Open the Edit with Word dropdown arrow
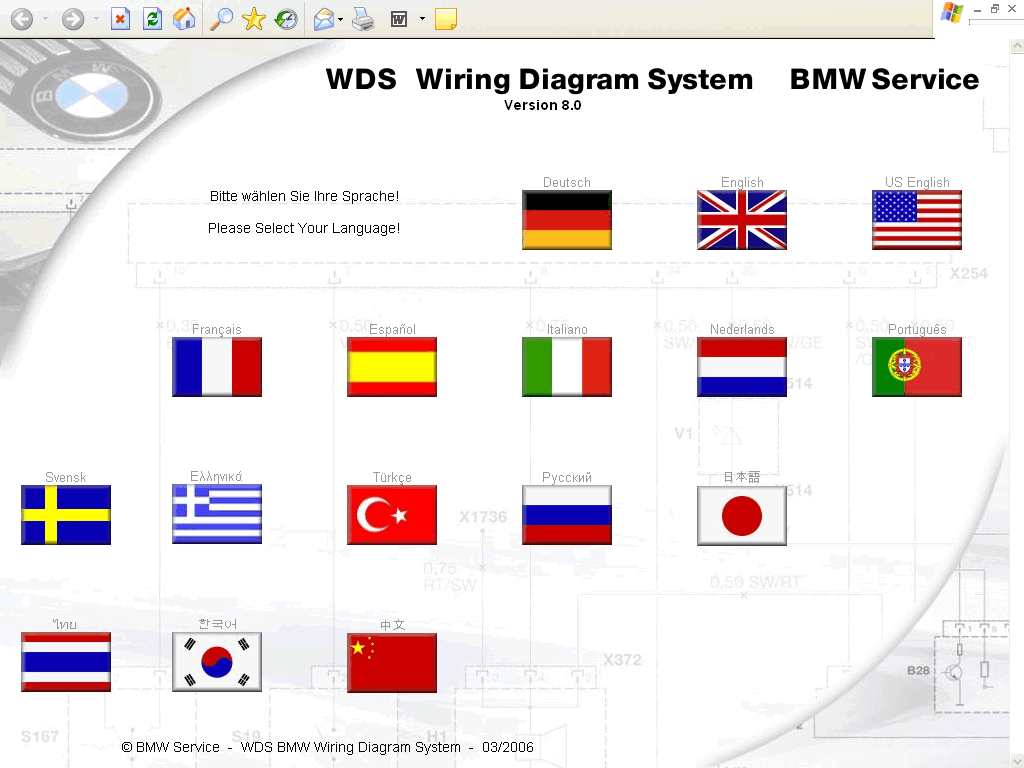1024x768 pixels. click(x=422, y=19)
